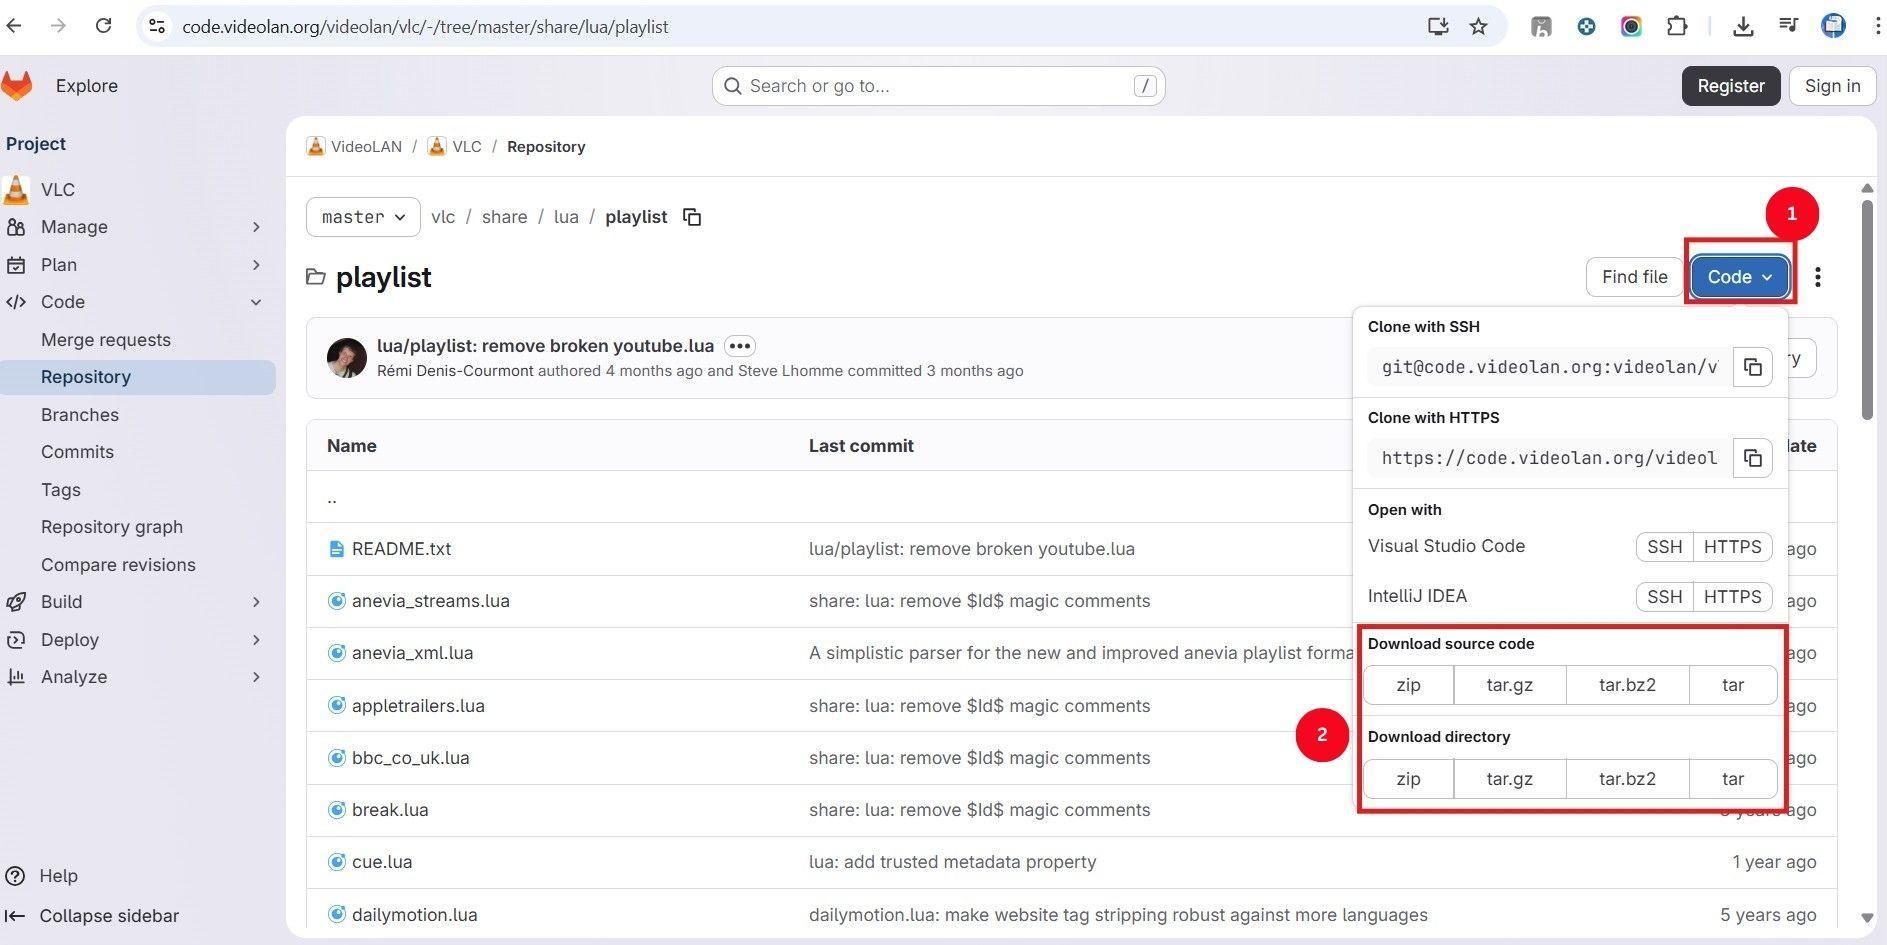Viewport: 1887px width, 945px height.
Task: Go to Branches in the sidebar
Action: pos(80,415)
